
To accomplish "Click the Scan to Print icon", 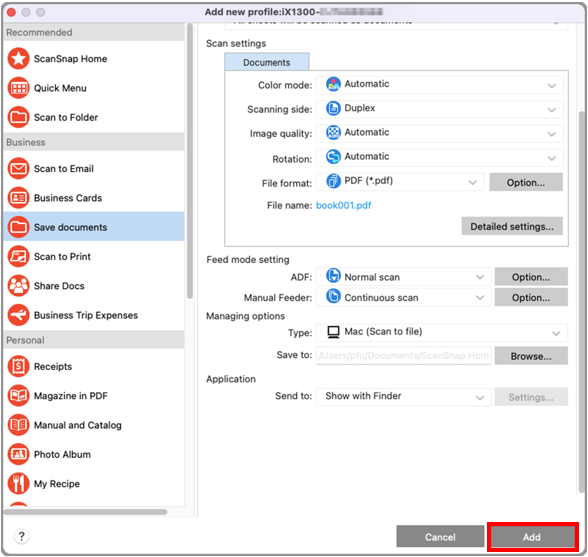I will click(18, 256).
